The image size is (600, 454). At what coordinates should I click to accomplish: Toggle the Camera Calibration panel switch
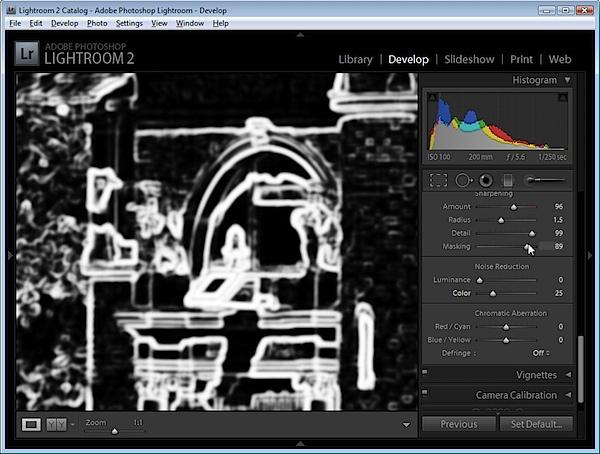[x=425, y=392]
